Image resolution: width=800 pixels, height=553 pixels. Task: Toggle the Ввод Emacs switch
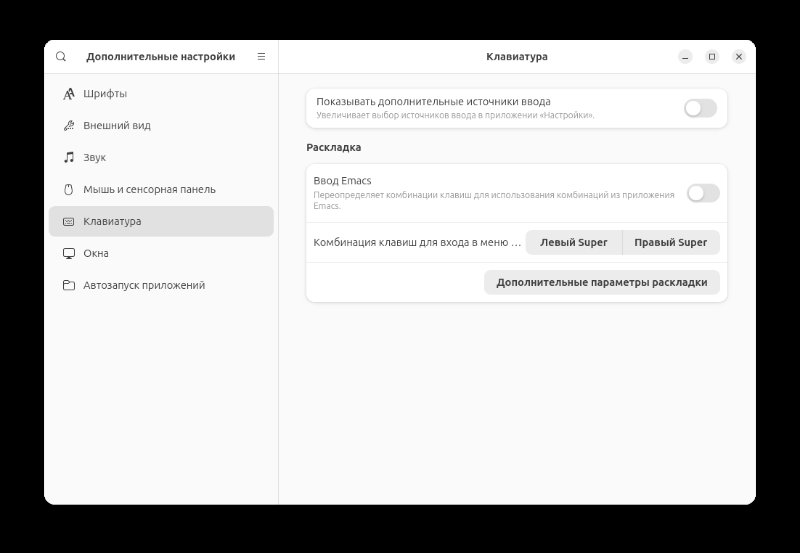pyautogui.click(x=703, y=193)
